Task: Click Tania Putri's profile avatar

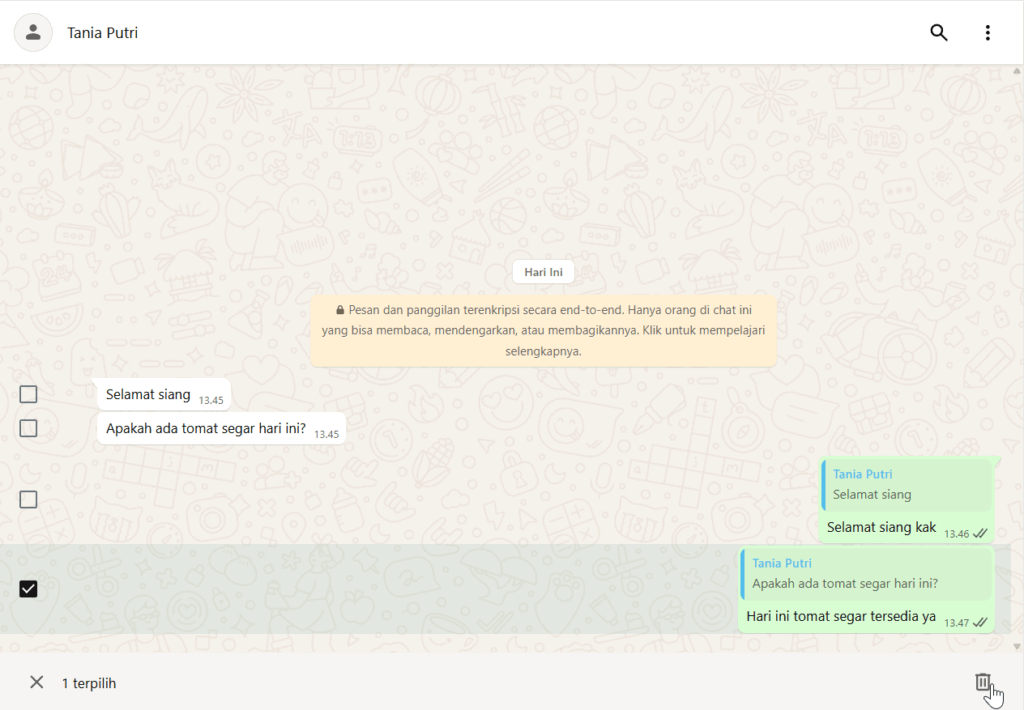Action: click(33, 32)
